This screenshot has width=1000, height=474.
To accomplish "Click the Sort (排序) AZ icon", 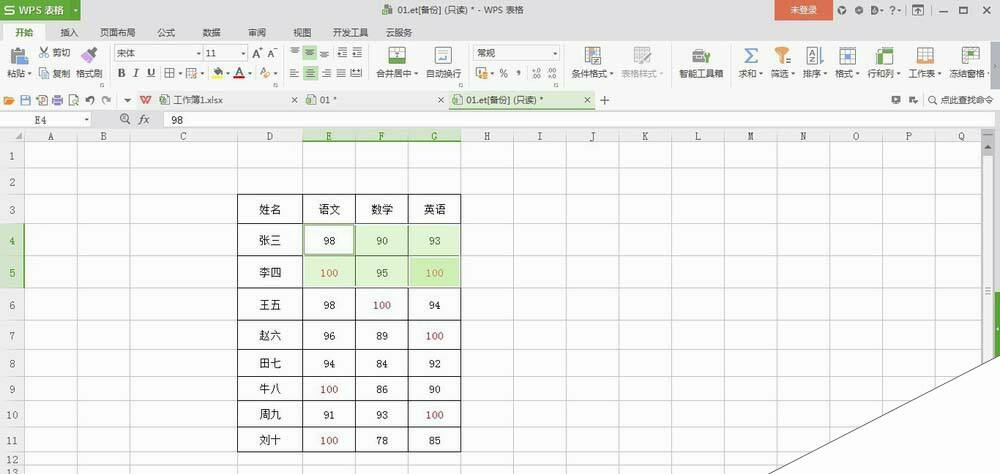I will tap(814, 56).
